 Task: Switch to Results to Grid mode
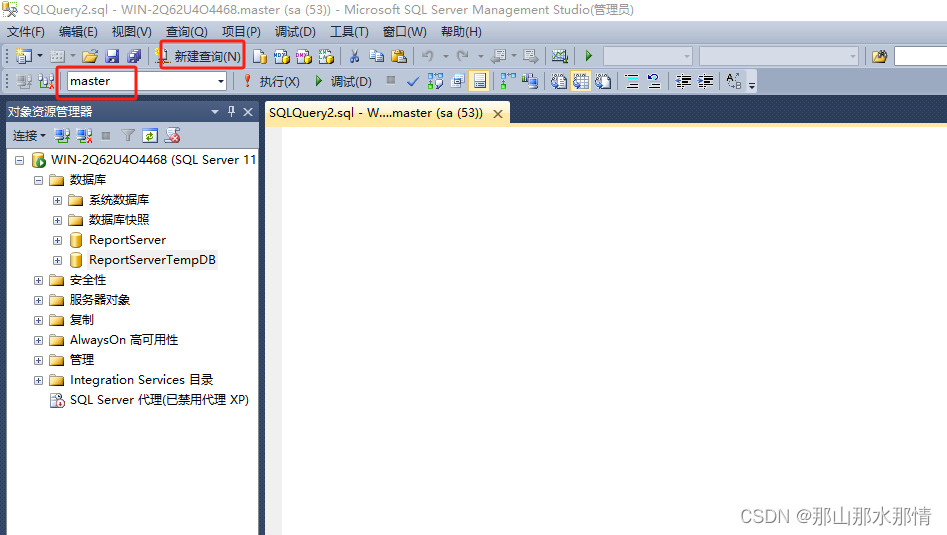click(581, 81)
